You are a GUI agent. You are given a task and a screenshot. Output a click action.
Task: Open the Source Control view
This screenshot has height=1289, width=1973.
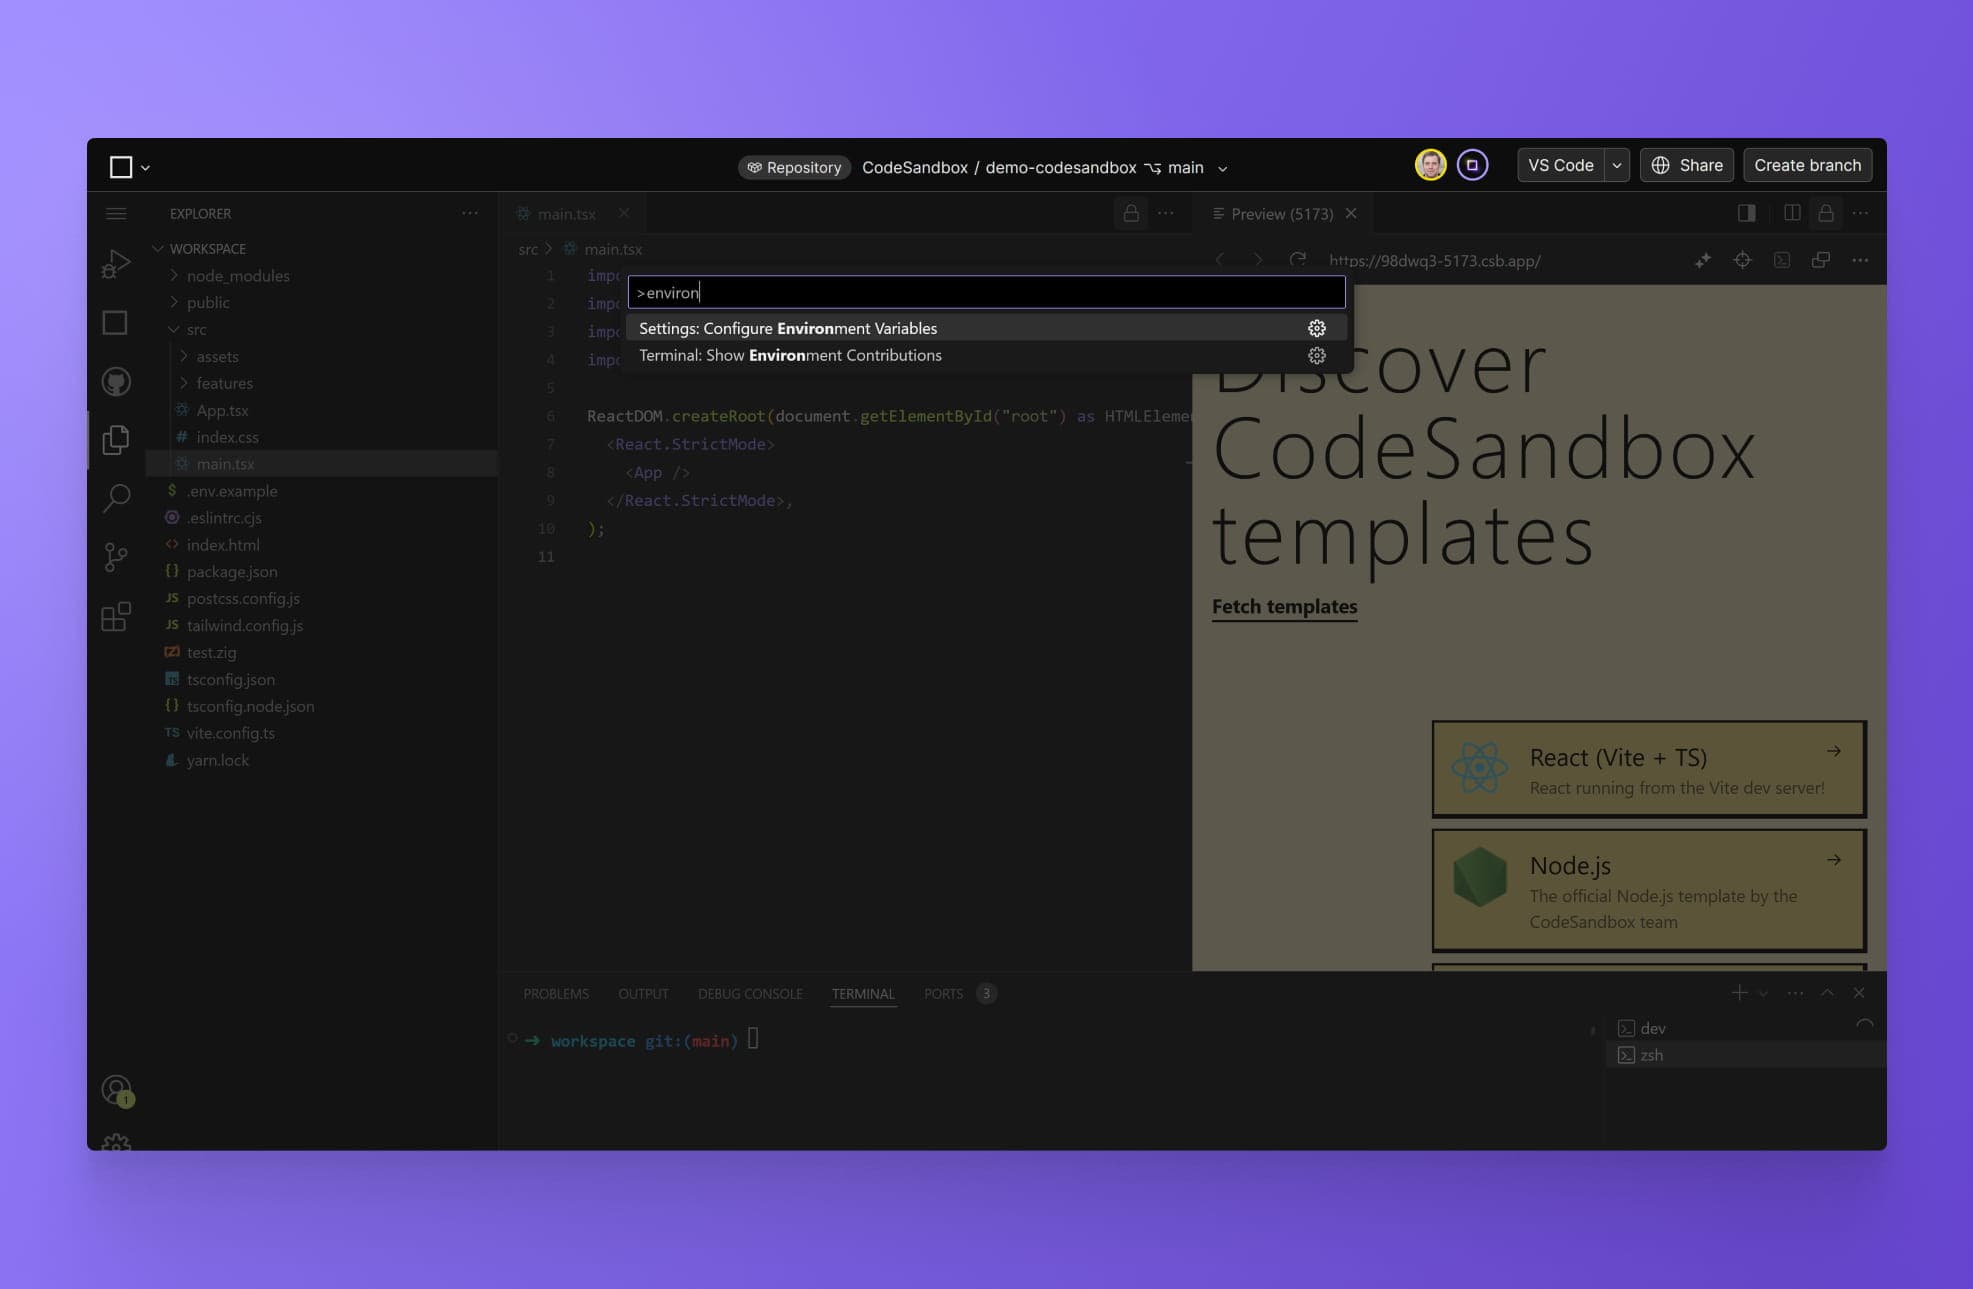point(116,557)
